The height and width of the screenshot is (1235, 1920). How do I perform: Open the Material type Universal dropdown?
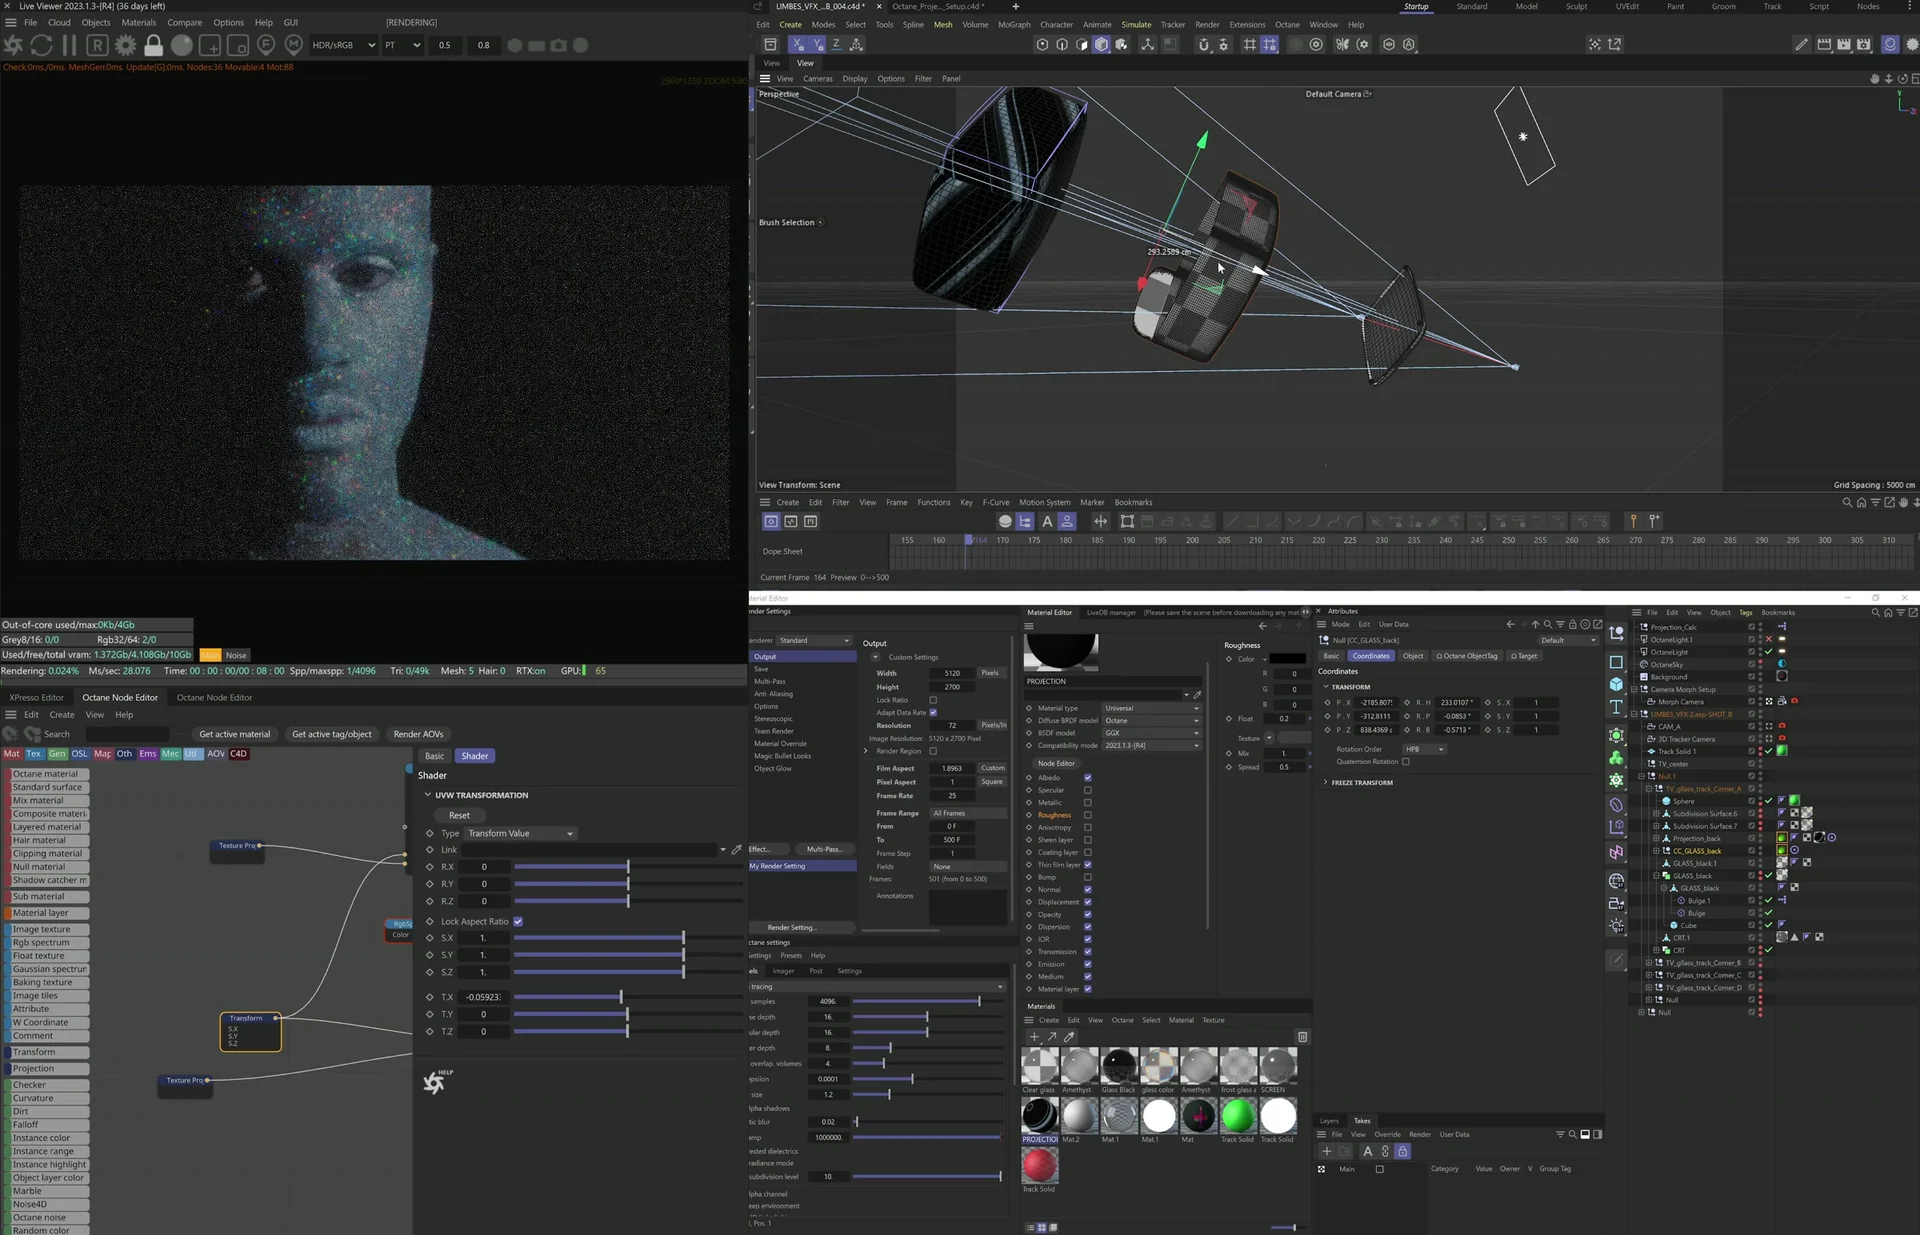pyautogui.click(x=1151, y=708)
